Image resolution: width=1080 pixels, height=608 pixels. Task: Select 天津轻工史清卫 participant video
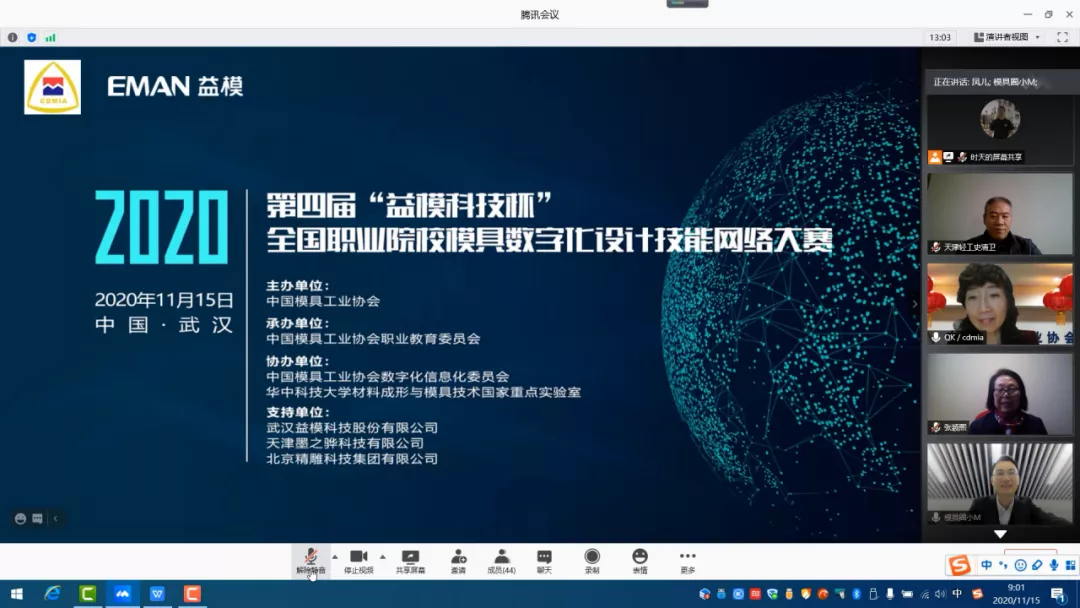pyautogui.click(x=999, y=213)
